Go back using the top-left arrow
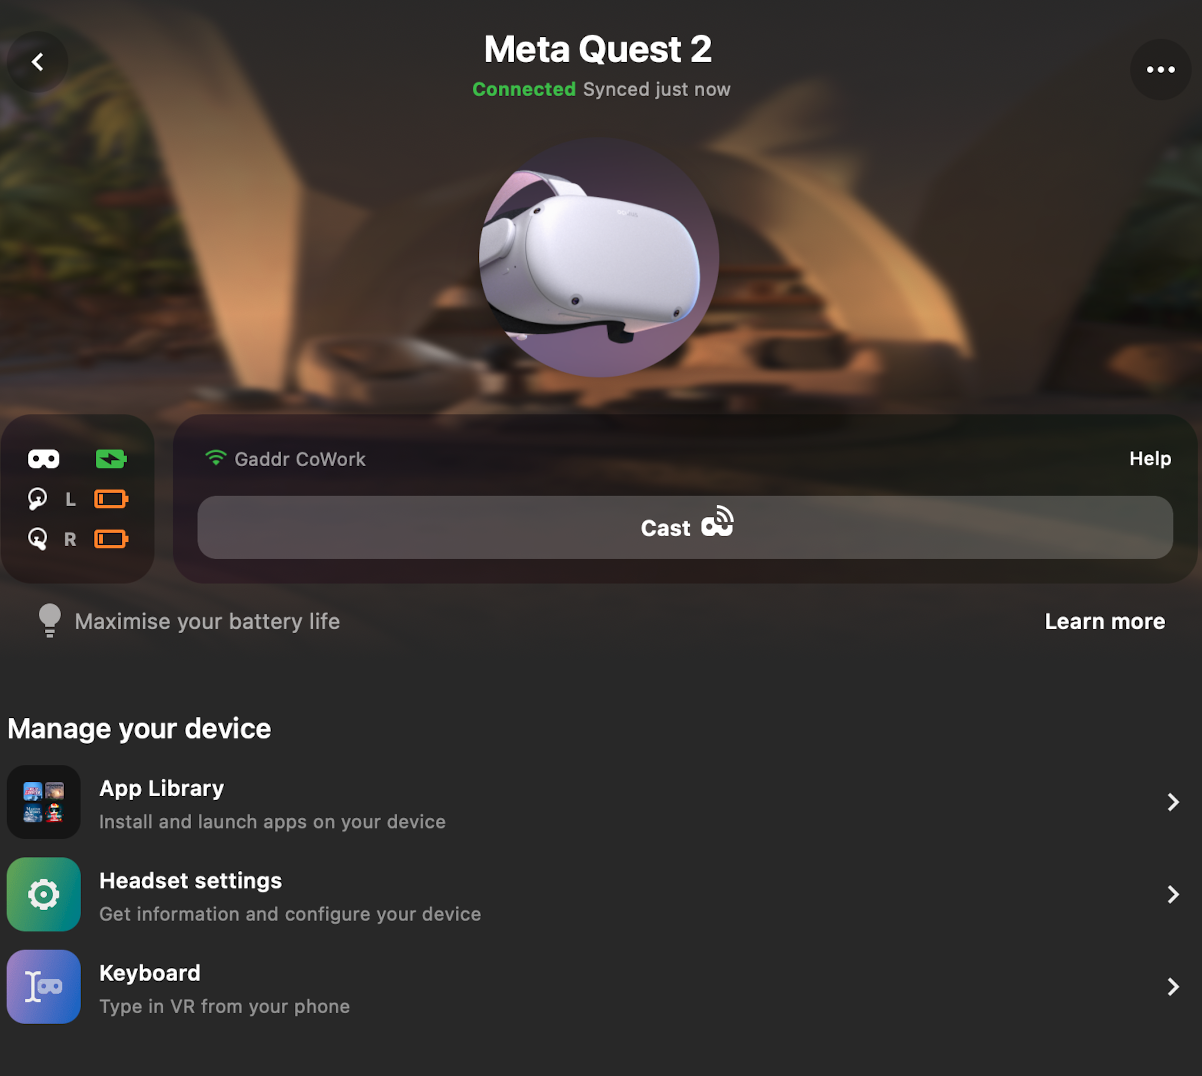The width and height of the screenshot is (1202, 1076). [x=38, y=62]
